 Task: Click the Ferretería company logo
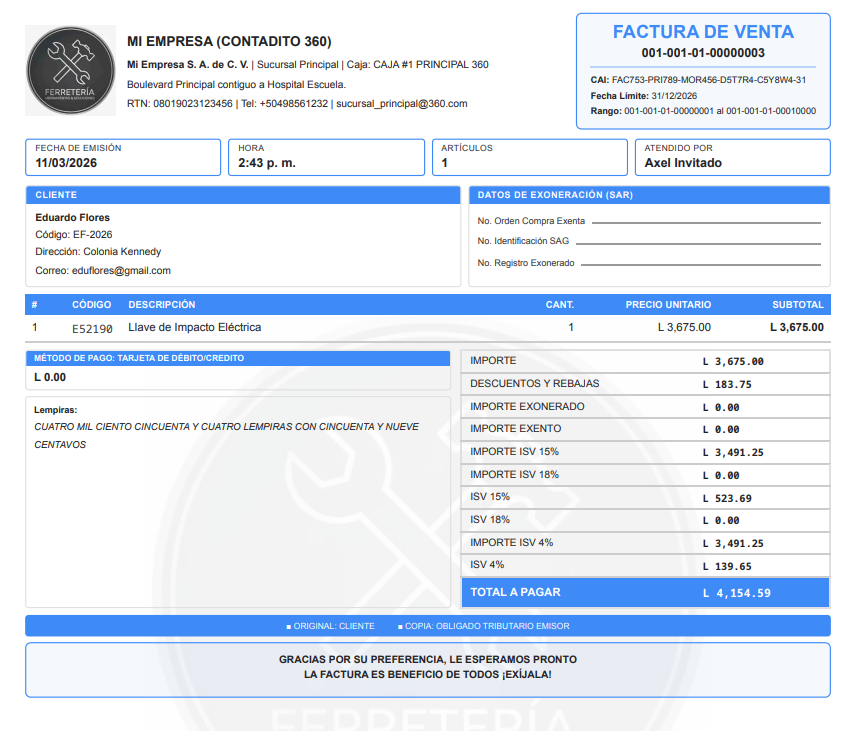(71, 71)
